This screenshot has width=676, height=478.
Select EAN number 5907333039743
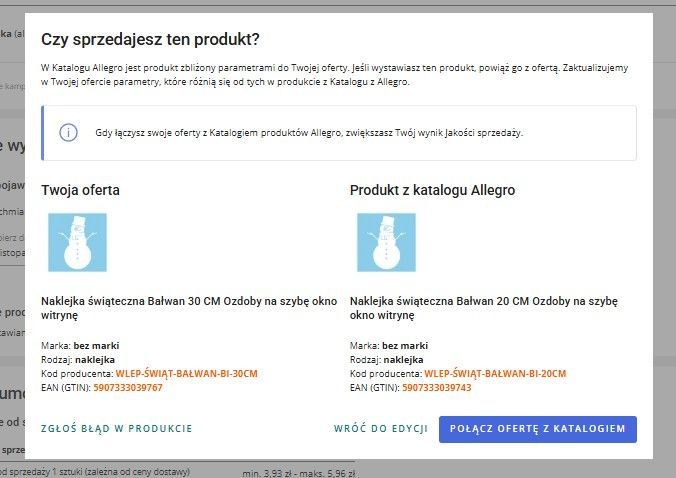[x=436, y=387]
